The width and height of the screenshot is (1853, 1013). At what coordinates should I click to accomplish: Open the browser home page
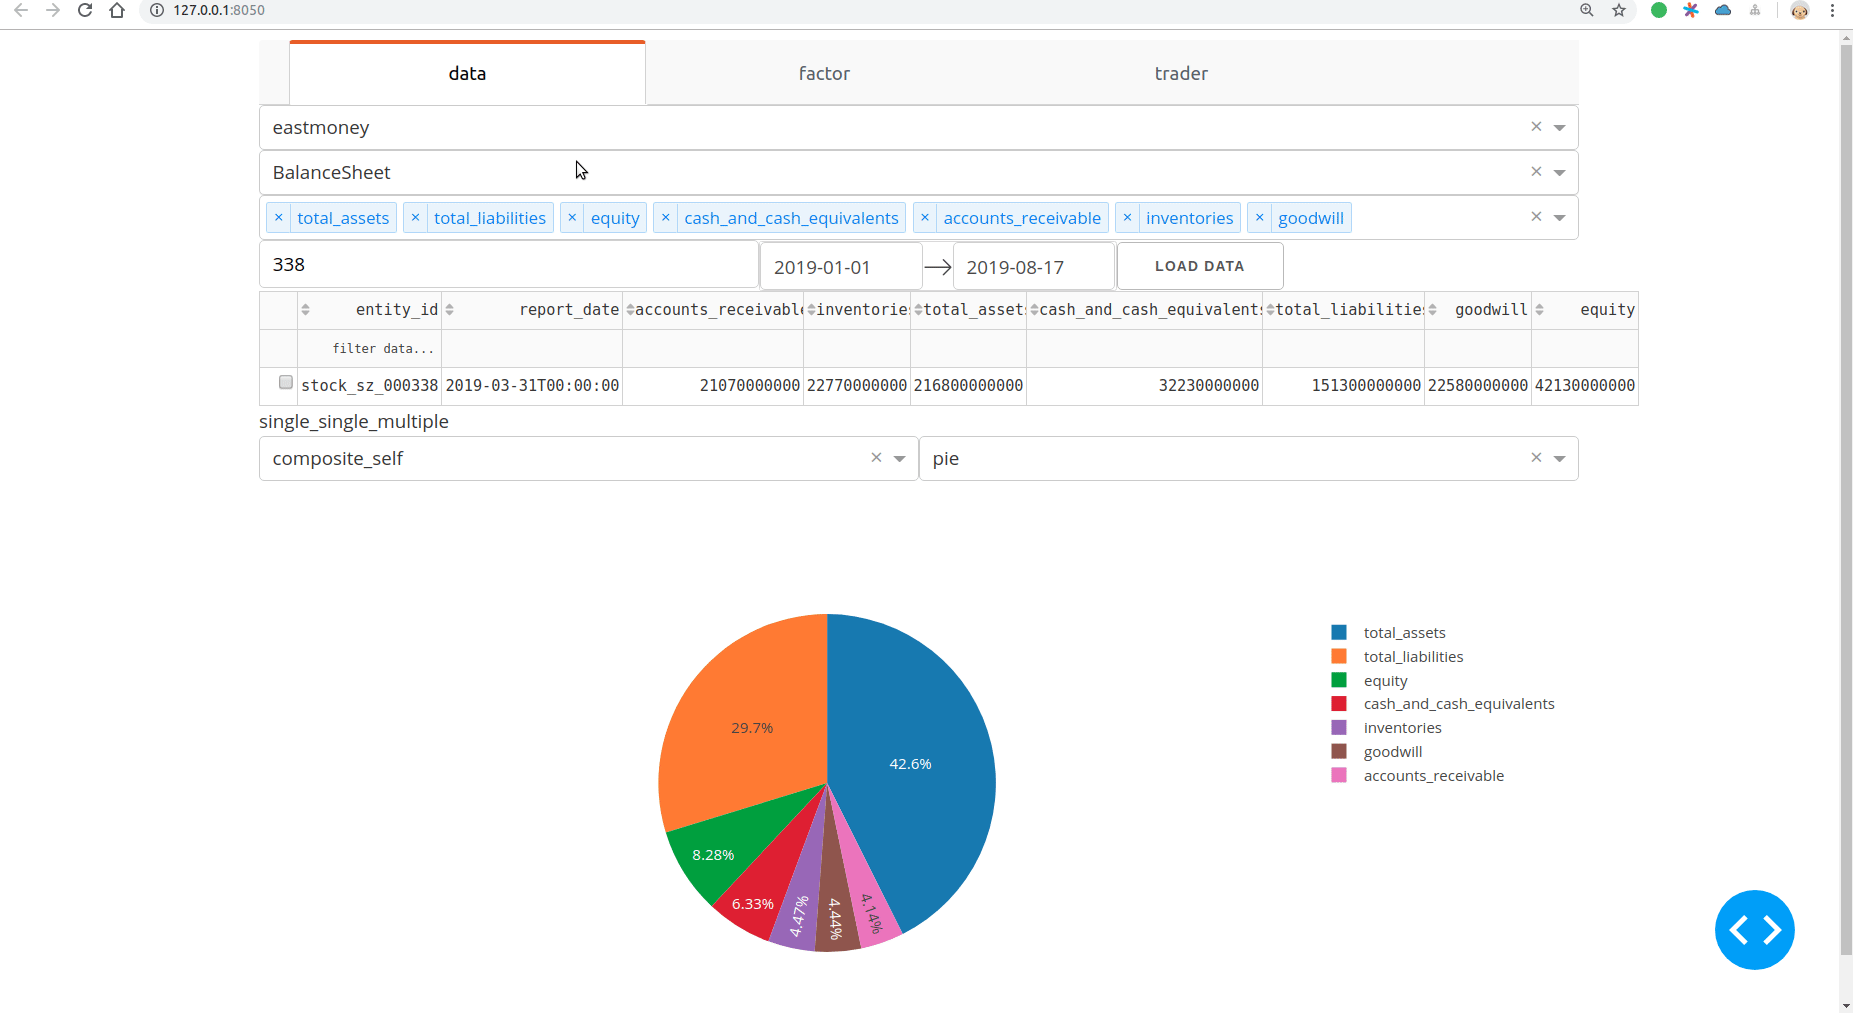117,10
